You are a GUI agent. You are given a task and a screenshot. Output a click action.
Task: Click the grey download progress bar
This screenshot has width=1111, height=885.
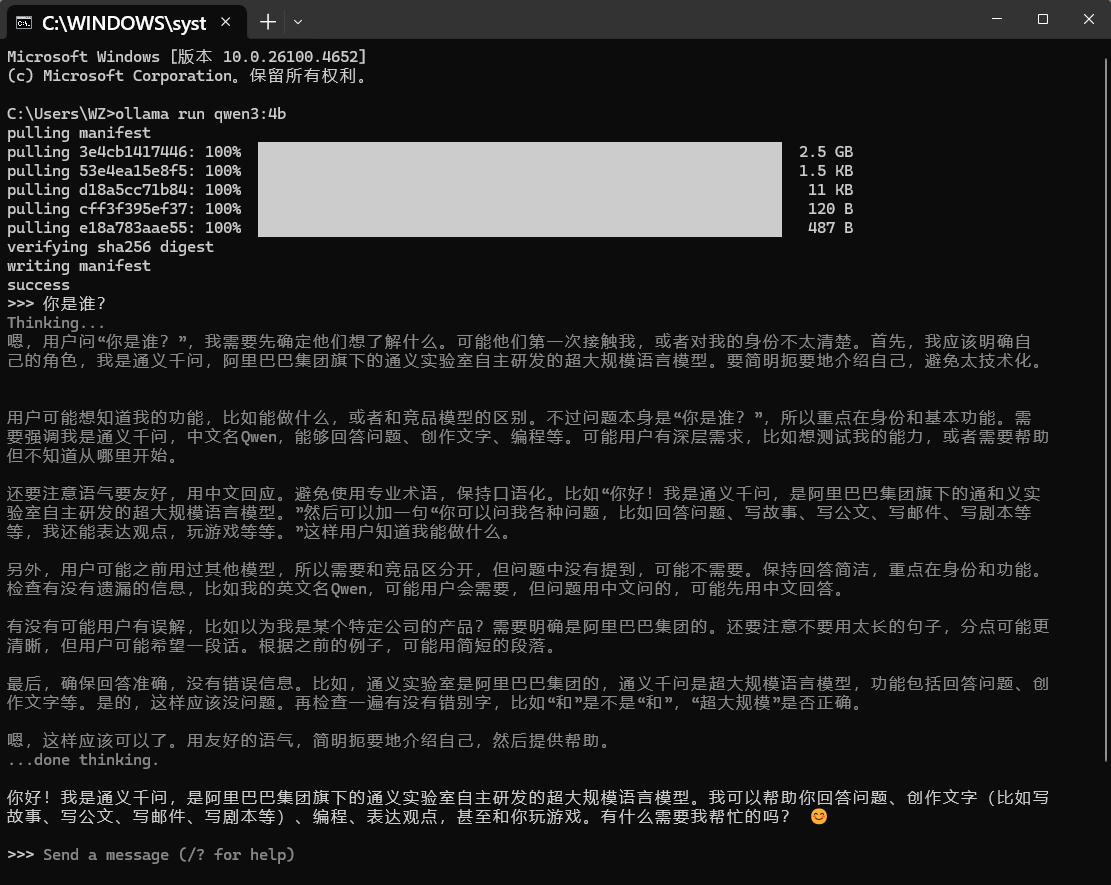point(519,189)
